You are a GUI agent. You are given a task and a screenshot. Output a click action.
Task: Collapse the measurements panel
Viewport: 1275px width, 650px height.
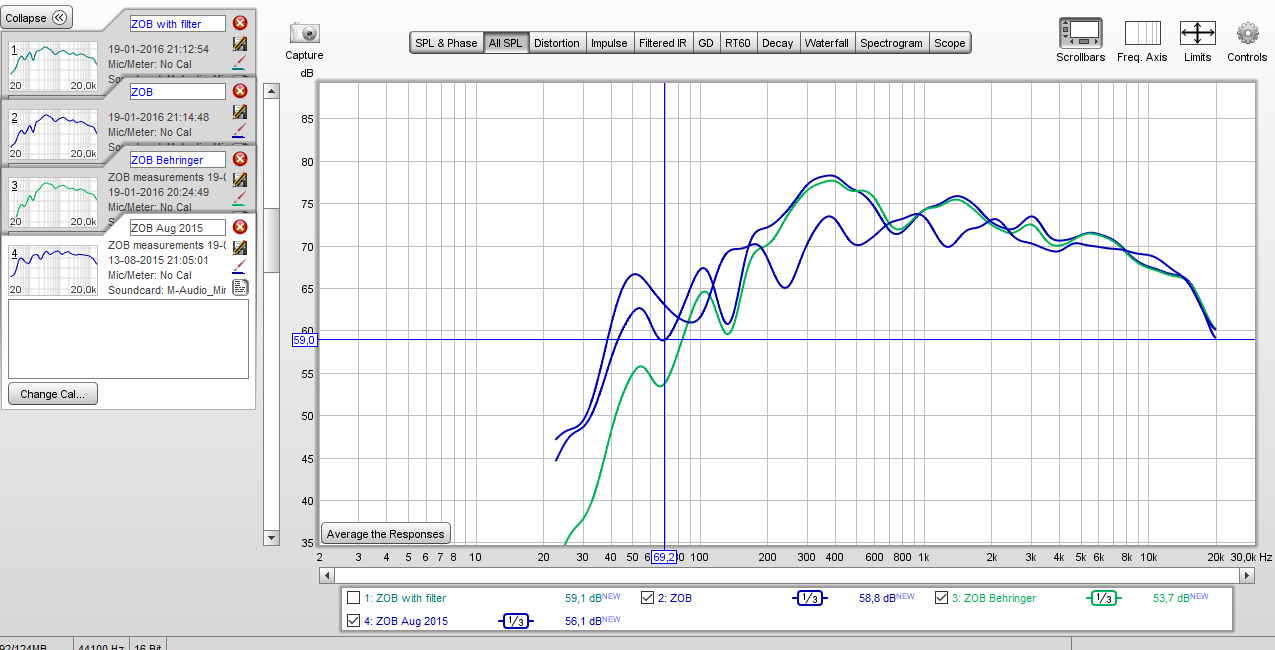(38, 18)
